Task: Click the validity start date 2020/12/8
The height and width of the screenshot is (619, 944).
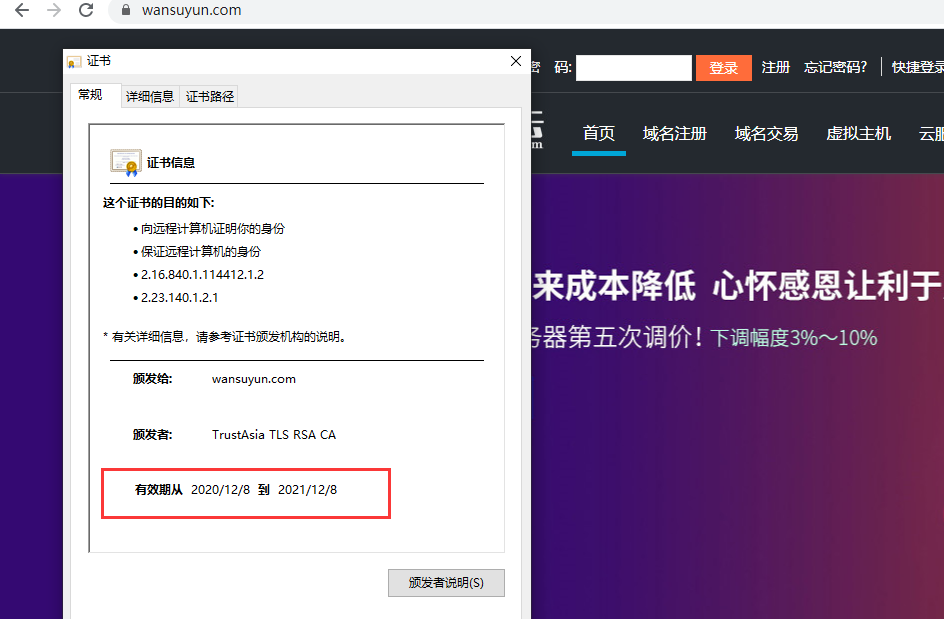Action: [220, 490]
